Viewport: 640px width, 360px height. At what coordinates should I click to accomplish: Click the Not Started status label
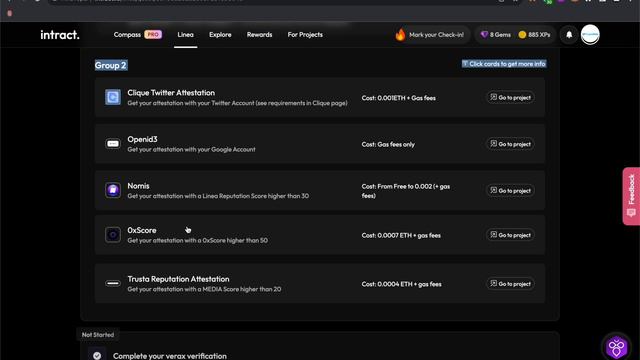coord(98,335)
